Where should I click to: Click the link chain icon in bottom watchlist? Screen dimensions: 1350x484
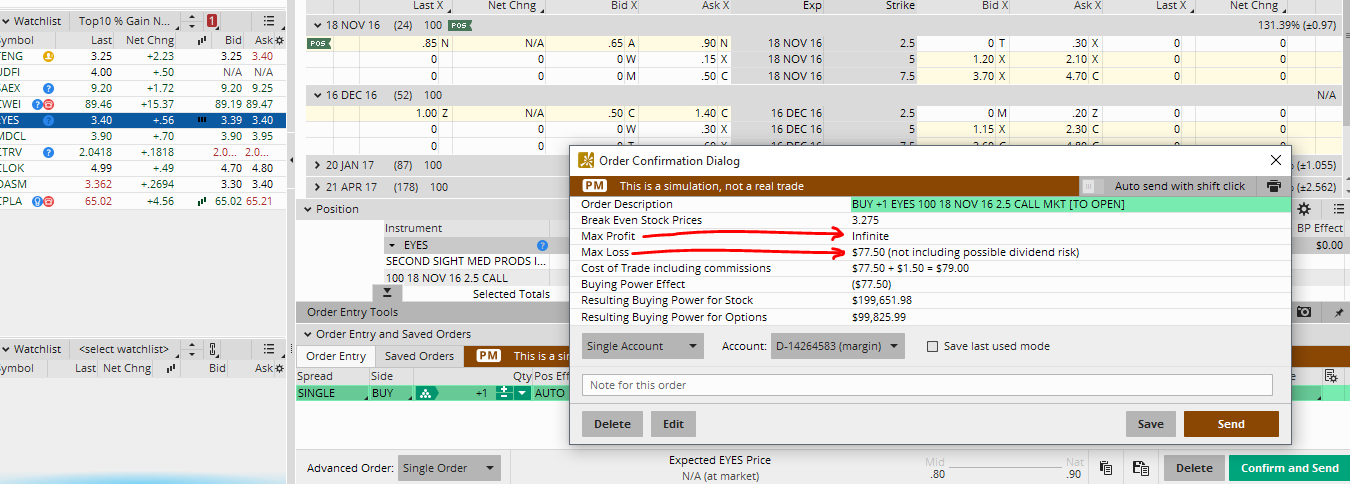coord(213,349)
